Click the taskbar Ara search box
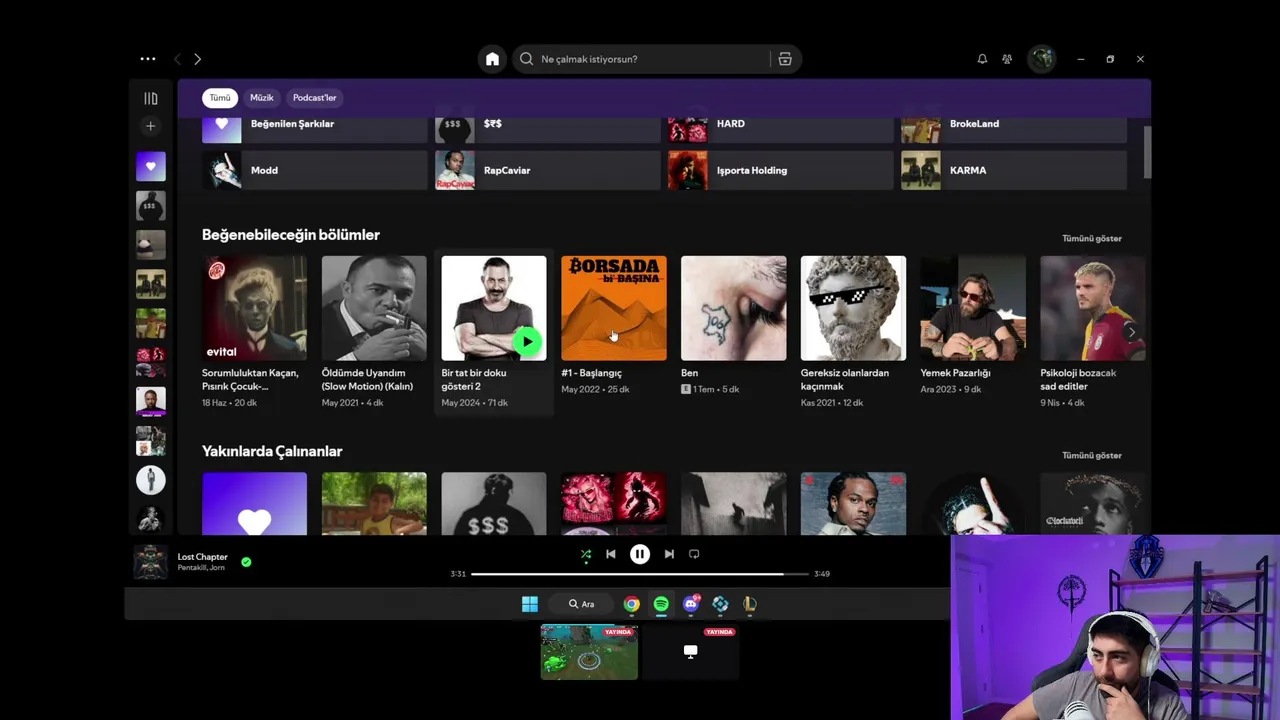This screenshot has width=1280, height=720. click(x=582, y=604)
